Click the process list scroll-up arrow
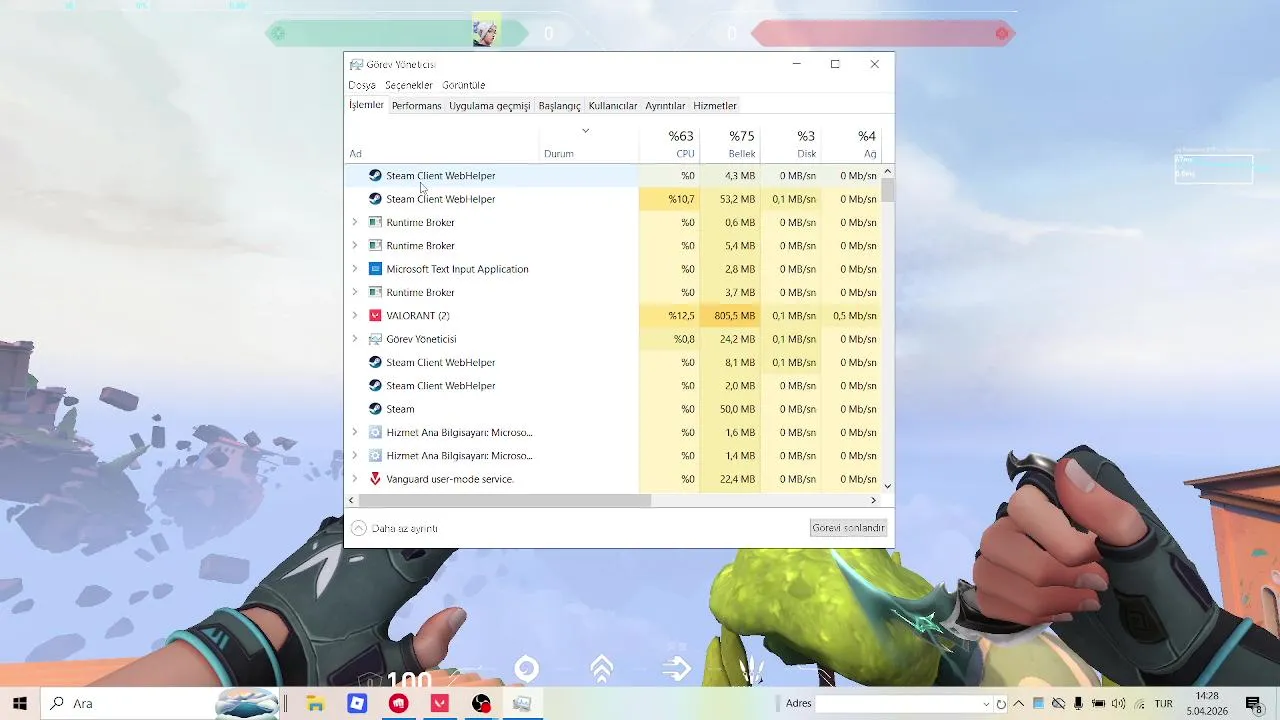This screenshot has height=720, width=1280. (x=888, y=172)
